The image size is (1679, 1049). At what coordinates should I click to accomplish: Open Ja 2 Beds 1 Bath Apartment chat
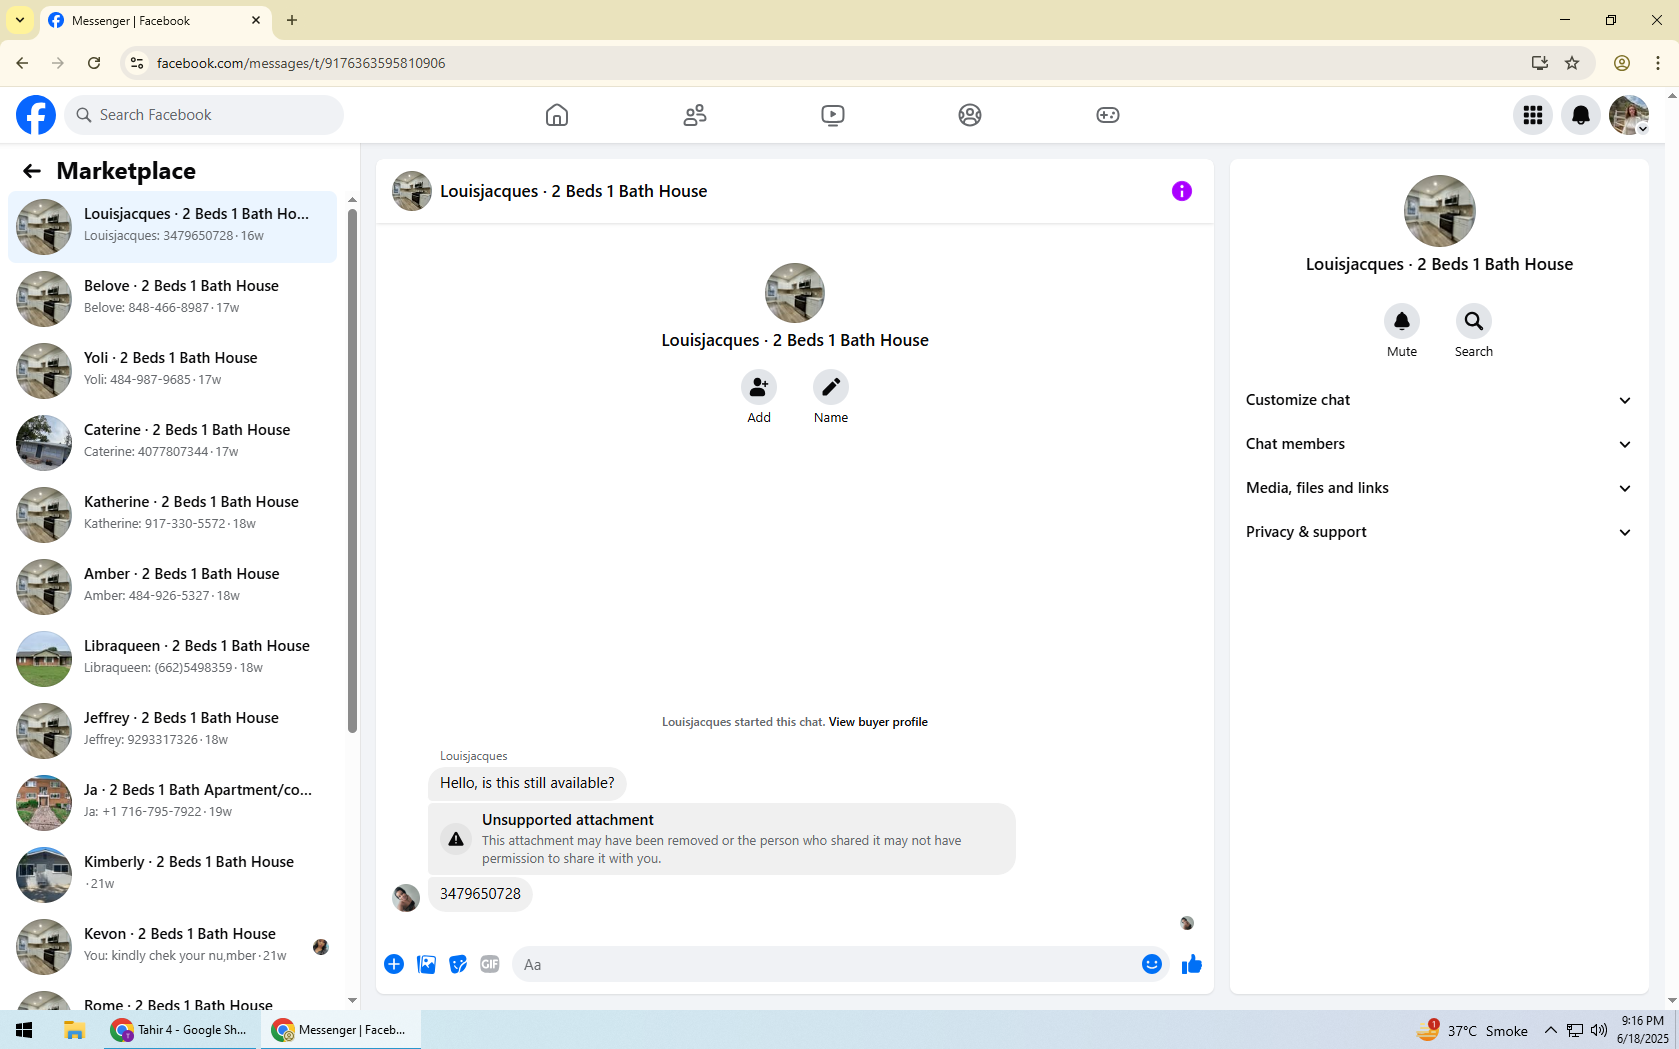[x=172, y=803]
